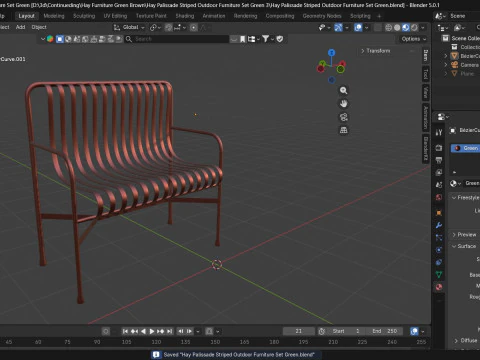
Task: Select Scene Collection in outliner
Action: click(x=461, y=38)
